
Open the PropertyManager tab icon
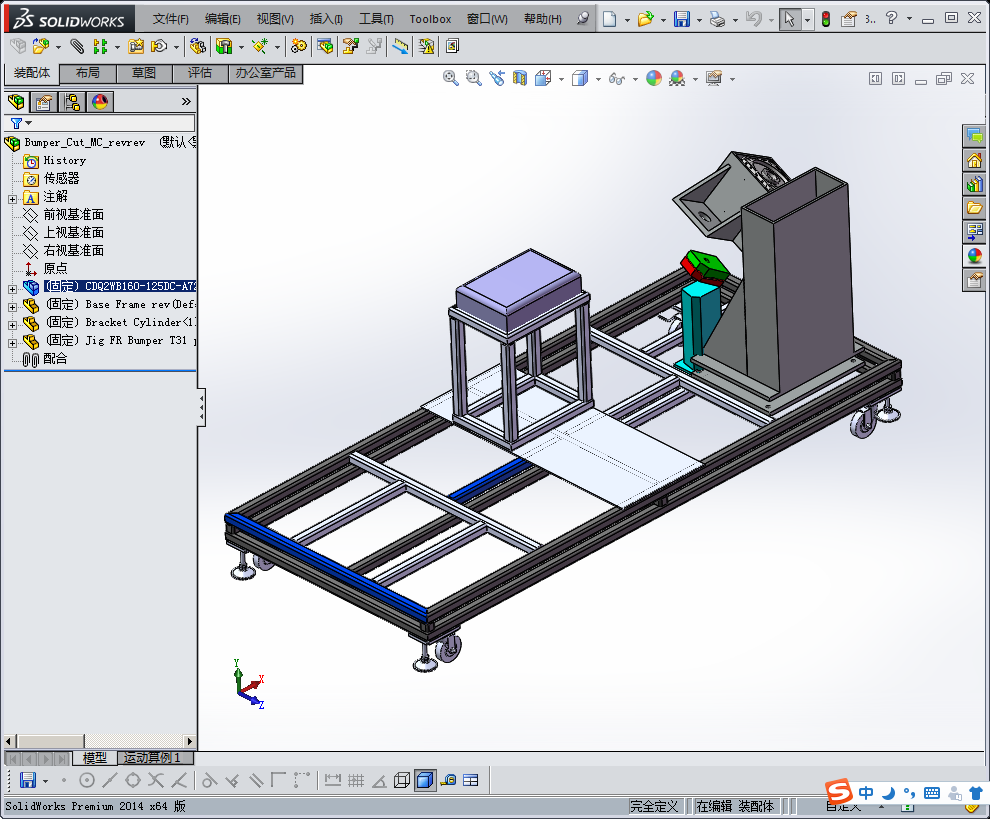coord(44,101)
